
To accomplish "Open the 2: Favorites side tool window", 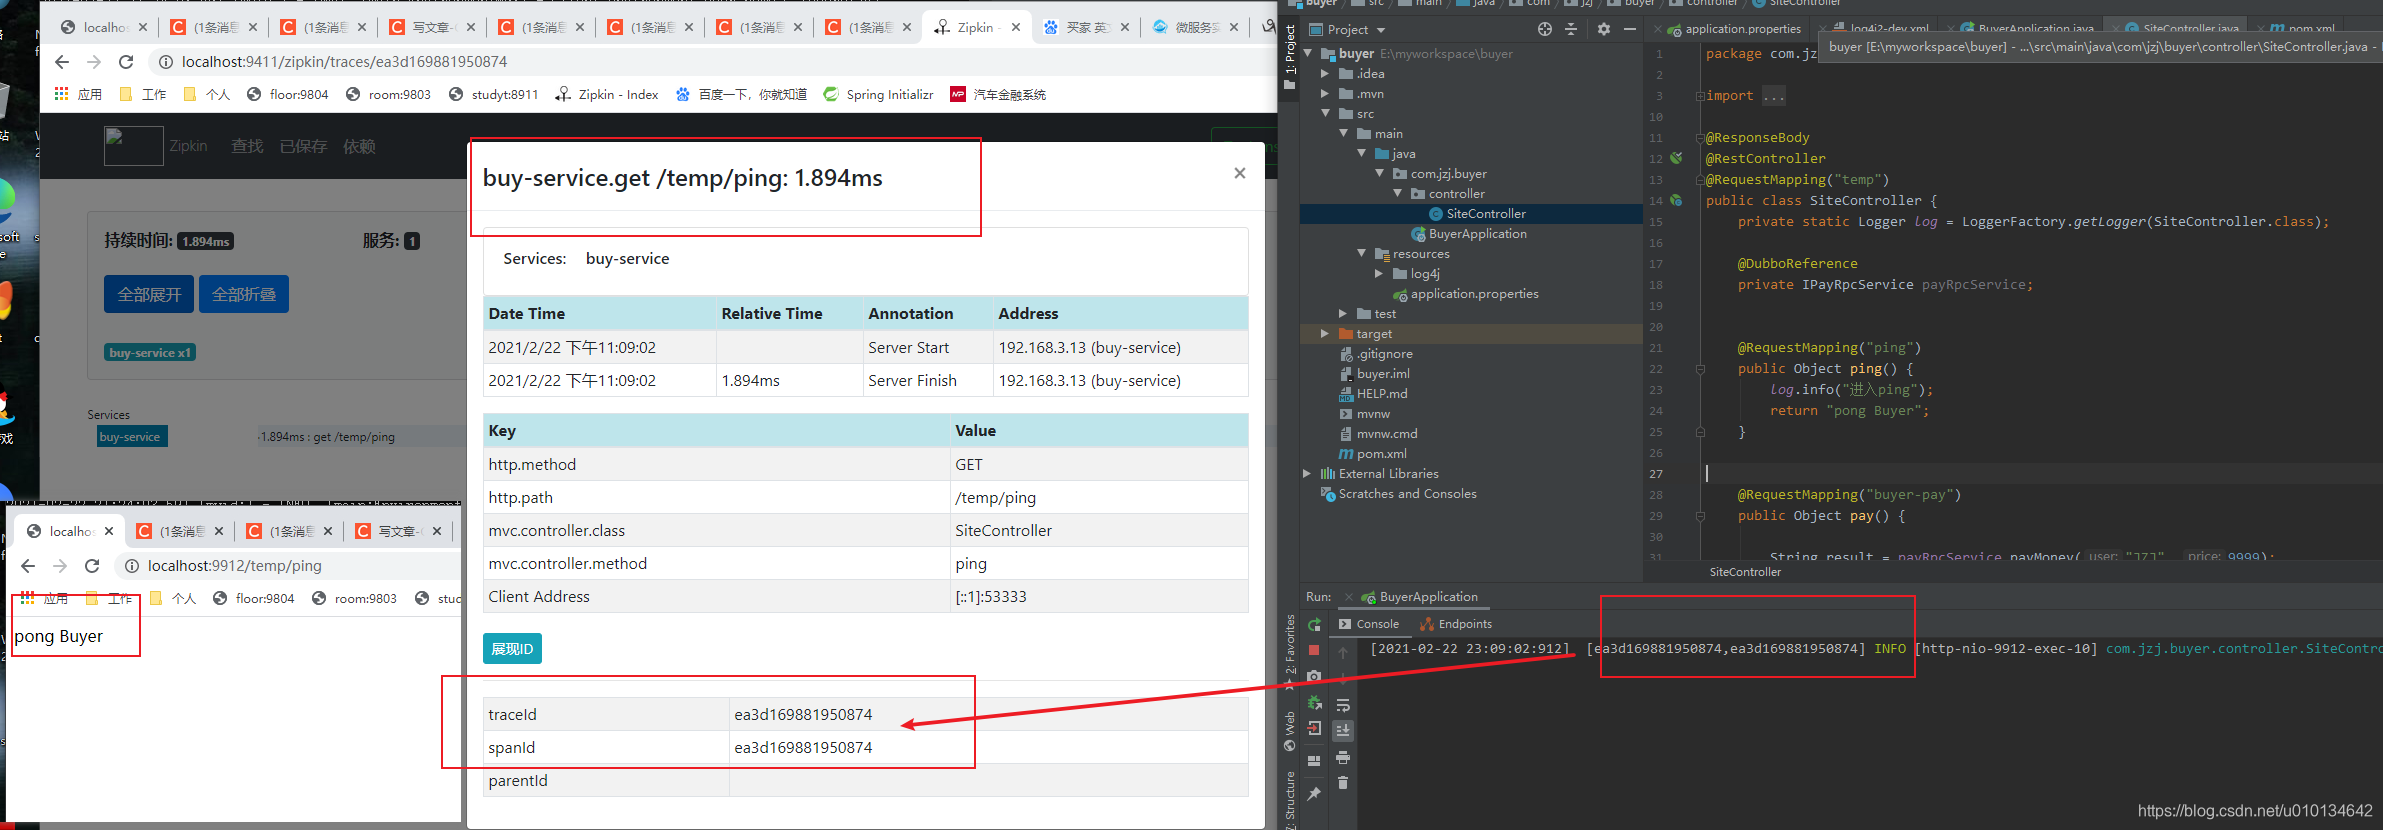I will click(1290, 652).
